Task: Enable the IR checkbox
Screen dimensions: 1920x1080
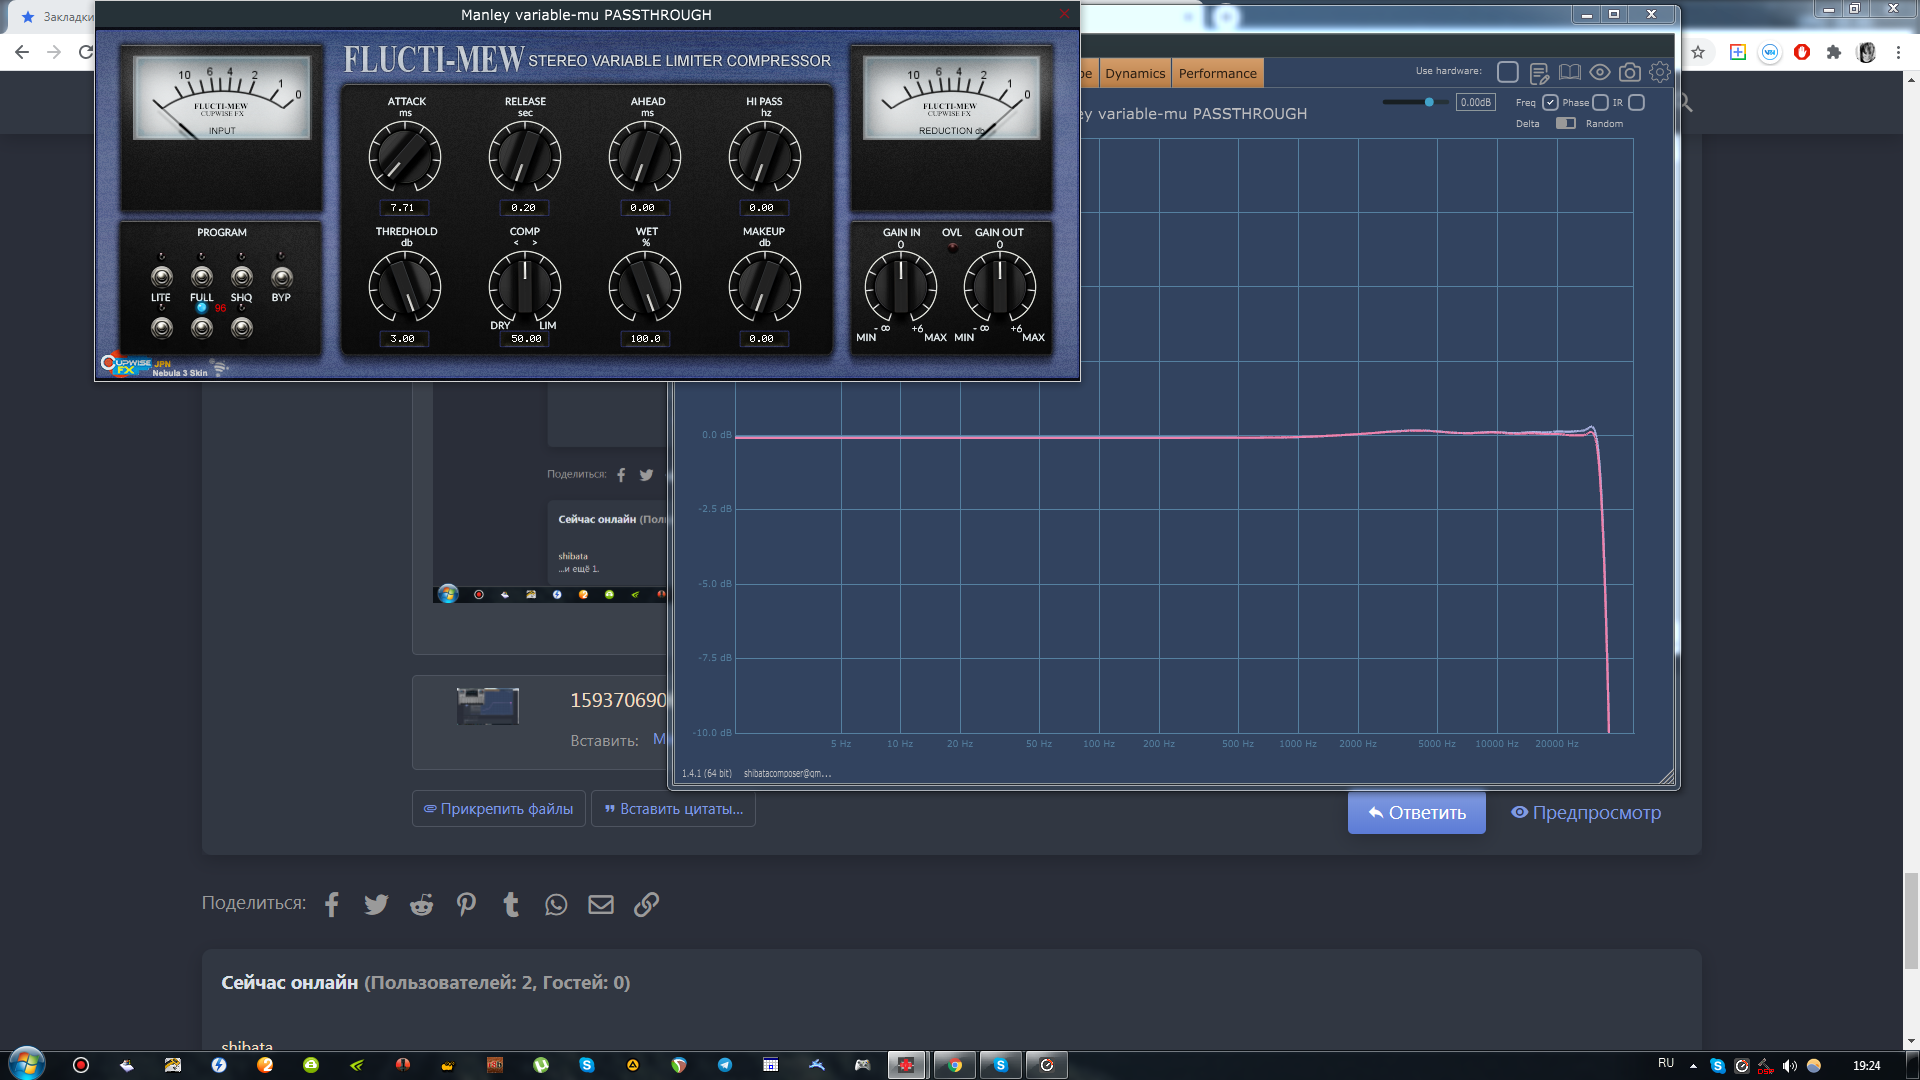Action: point(1636,102)
